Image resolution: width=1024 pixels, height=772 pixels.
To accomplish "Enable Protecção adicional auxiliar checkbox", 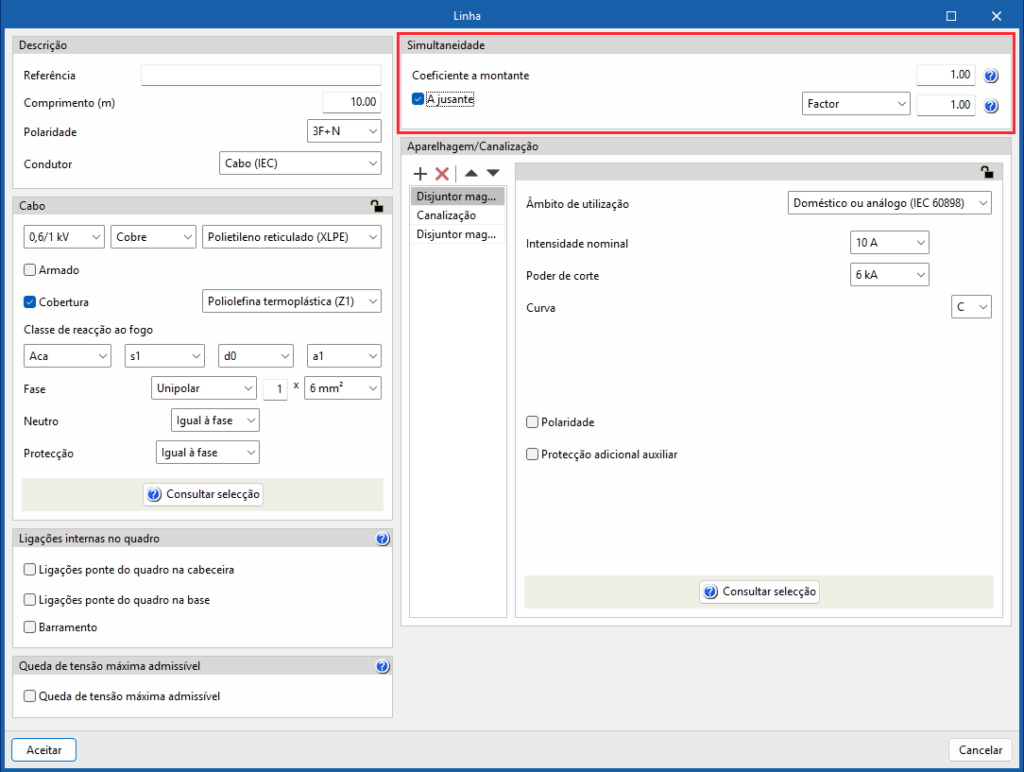I will point(532,454).
